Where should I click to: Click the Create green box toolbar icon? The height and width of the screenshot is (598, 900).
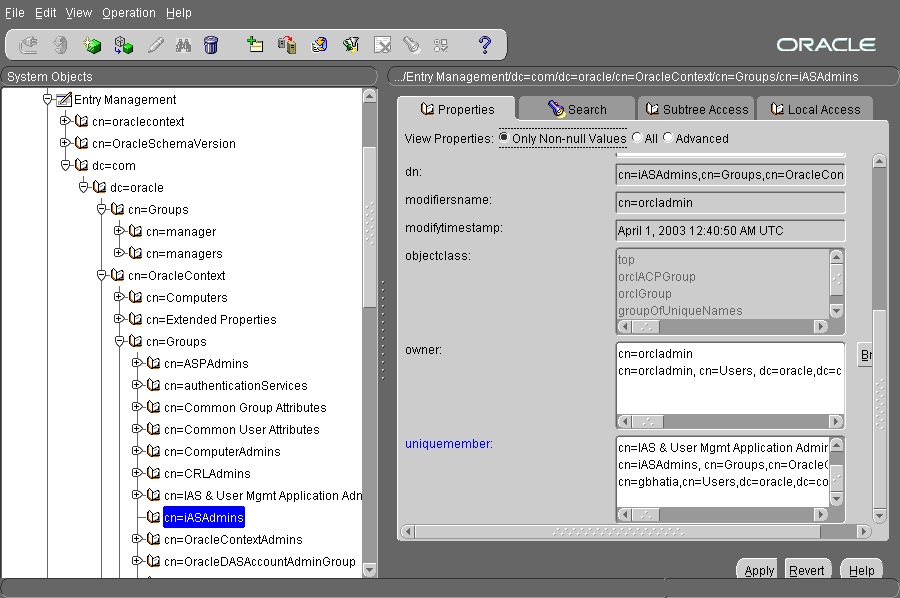click(x=92, y=45)
